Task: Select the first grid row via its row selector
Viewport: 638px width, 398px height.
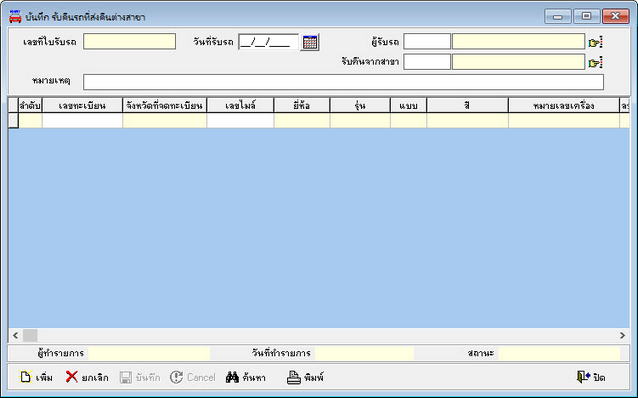Action: tap(13, 120)
